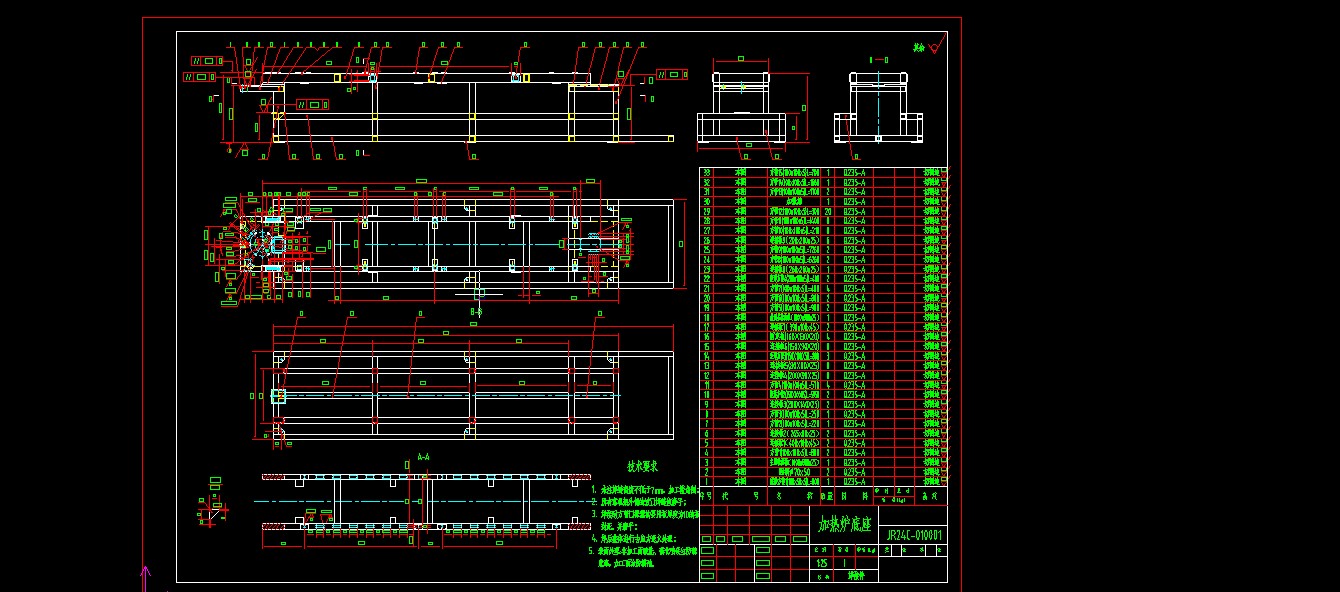Select the 1:25 scale value cell
The image size is (1340, 592).
tap(822, 564)
